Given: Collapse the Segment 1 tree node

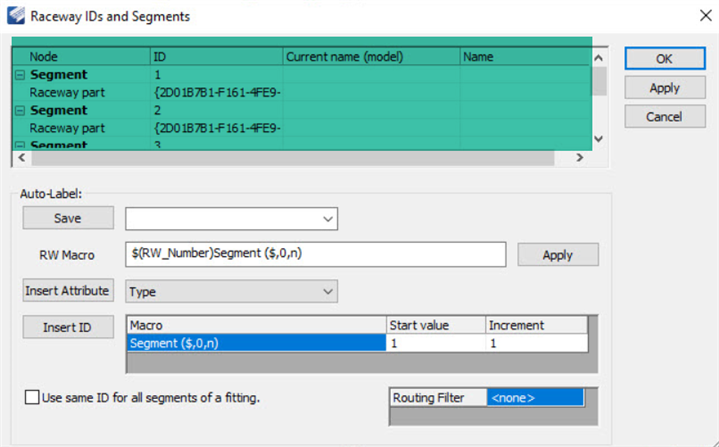Looking at the screenshot, I should click(20, 75).
